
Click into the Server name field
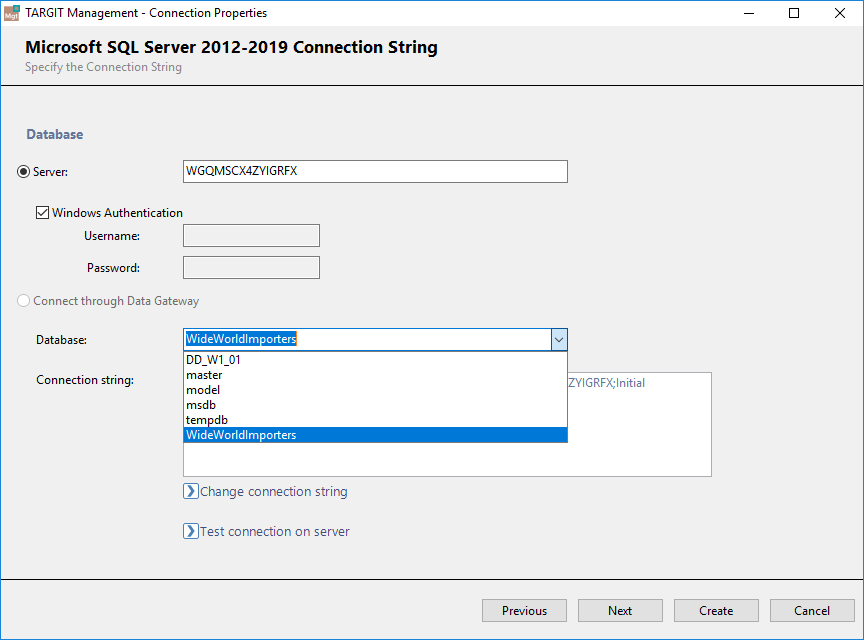click(x=375, y=172)
